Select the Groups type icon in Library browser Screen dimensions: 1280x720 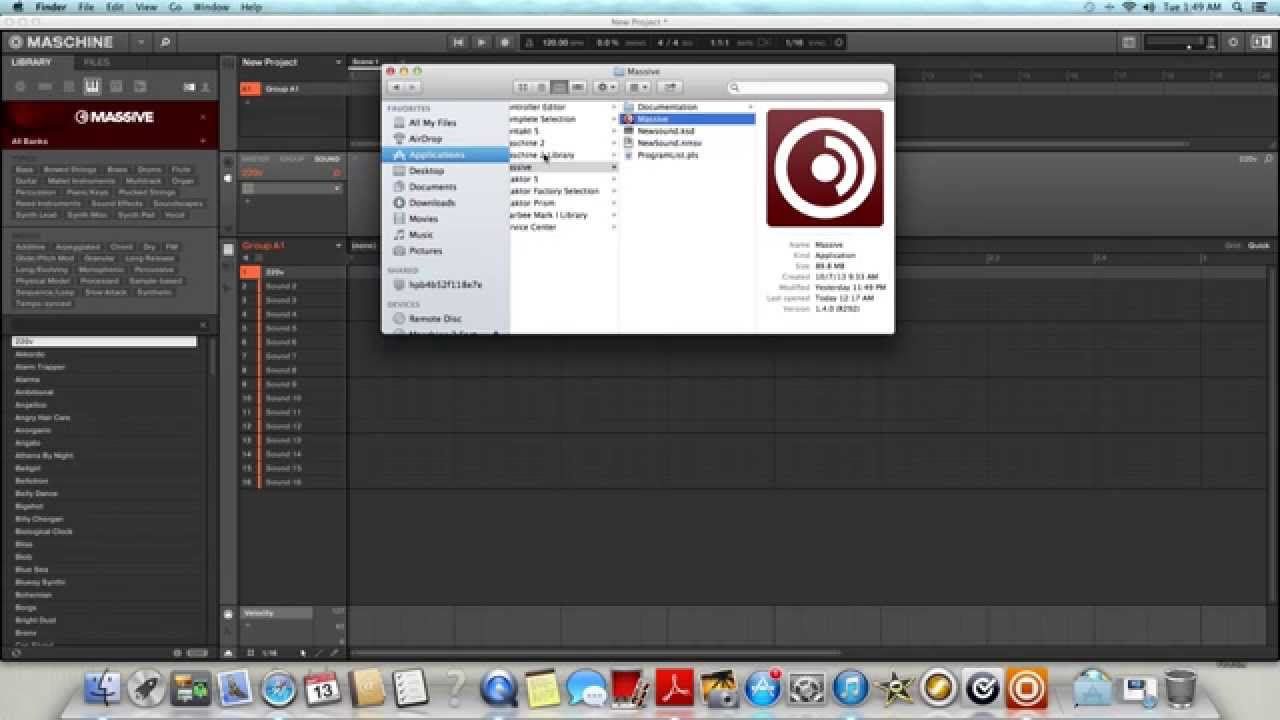[x=44, y=87]
